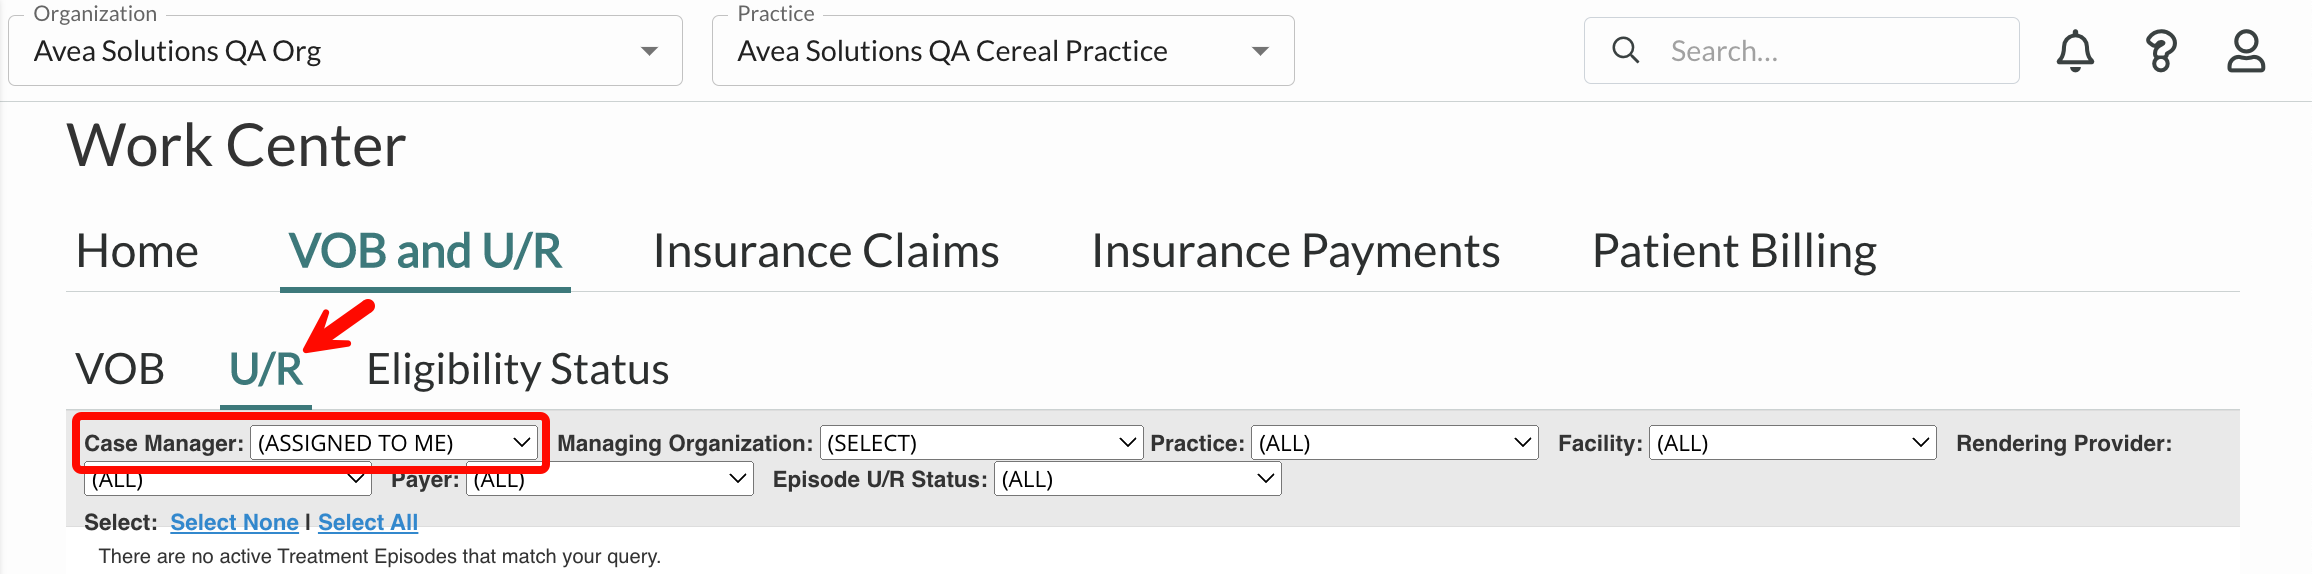Select the VOB sub-tab

(120, 369)
